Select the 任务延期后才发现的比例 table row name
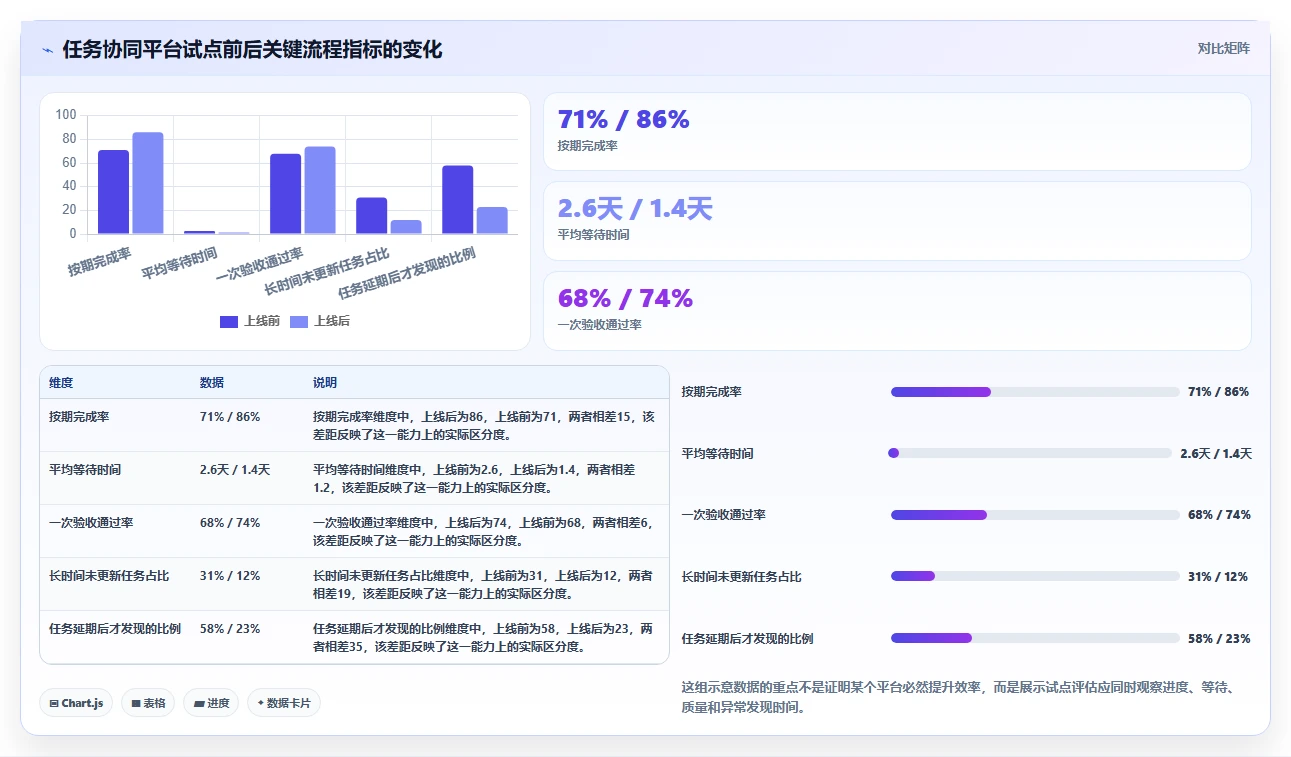This screenshot has height=757, width=1291. click(115, 629)
